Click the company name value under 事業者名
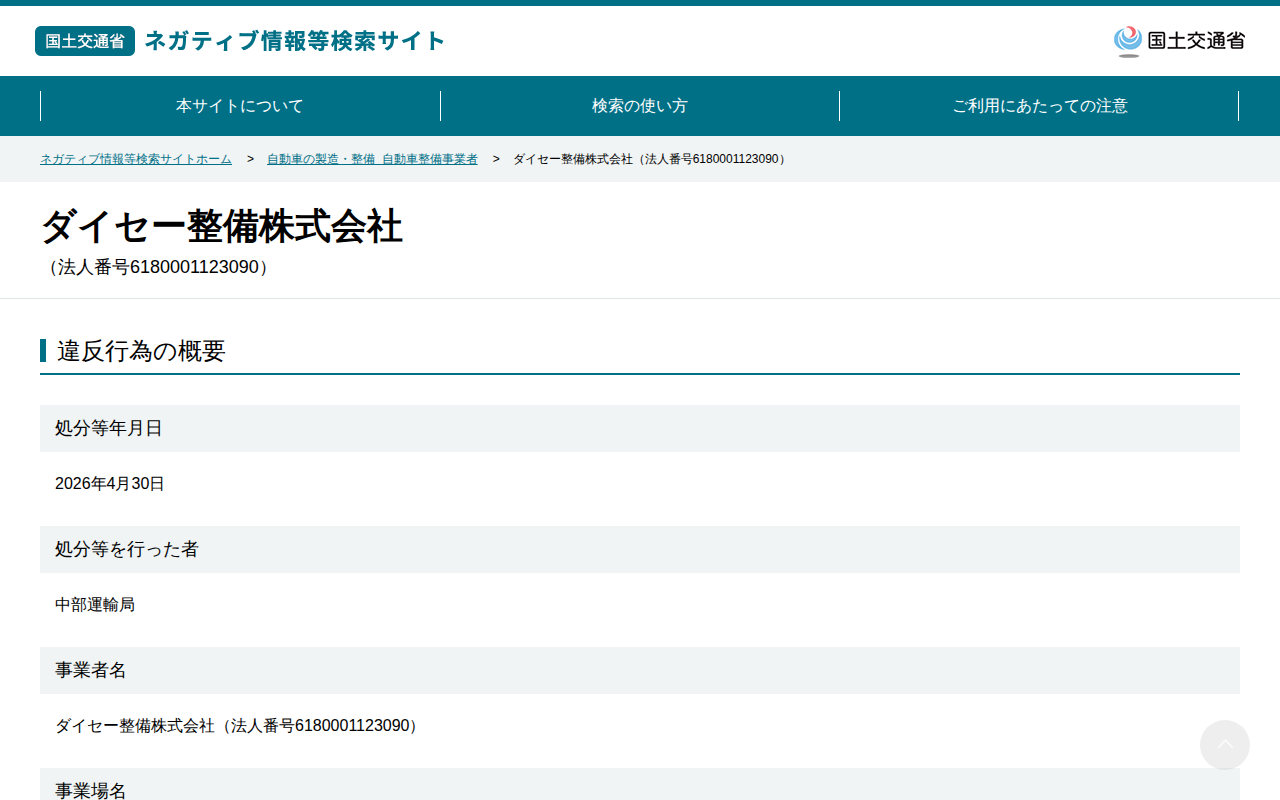Viewport: 1280px width, 800px height. pos(237,726)
